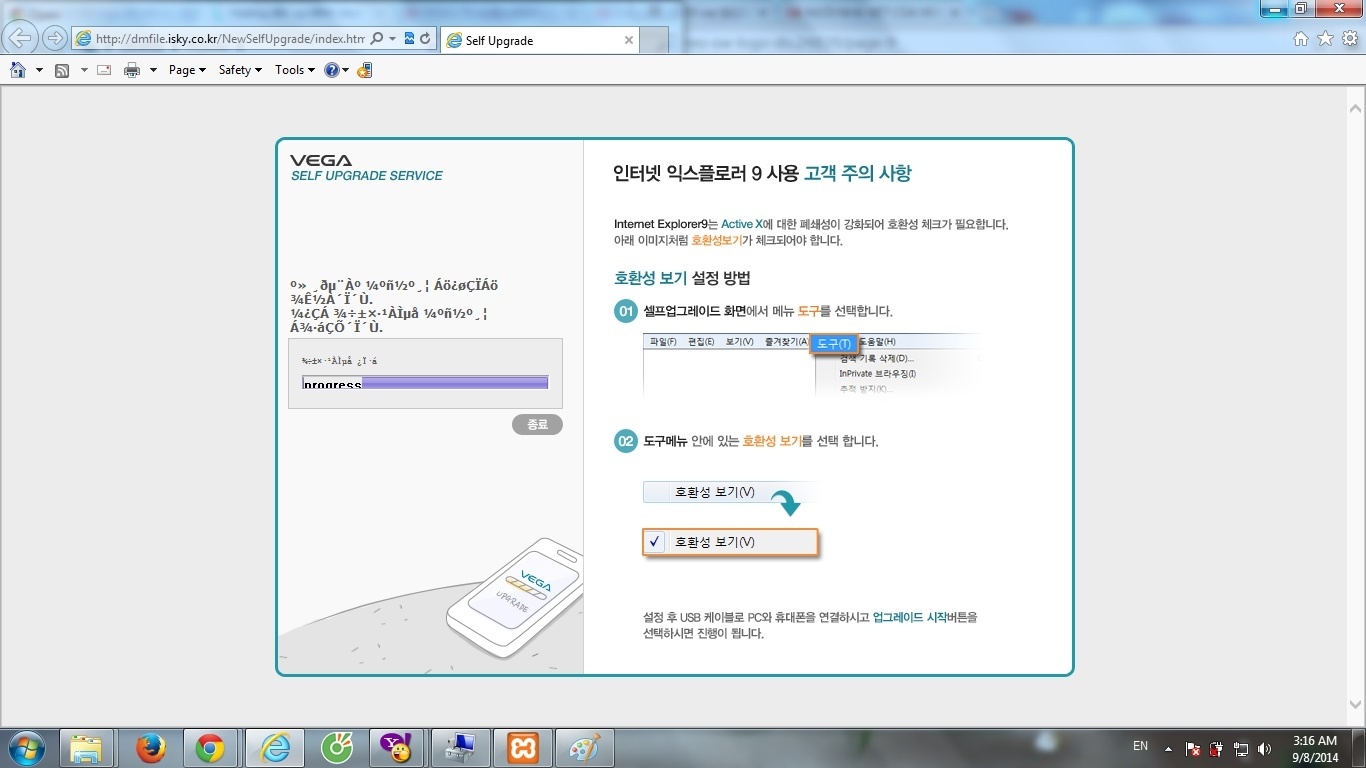1366x768 pixels.
Task: Click the heading text 호환성 보기 설정 방법
Action: point(682,278)
